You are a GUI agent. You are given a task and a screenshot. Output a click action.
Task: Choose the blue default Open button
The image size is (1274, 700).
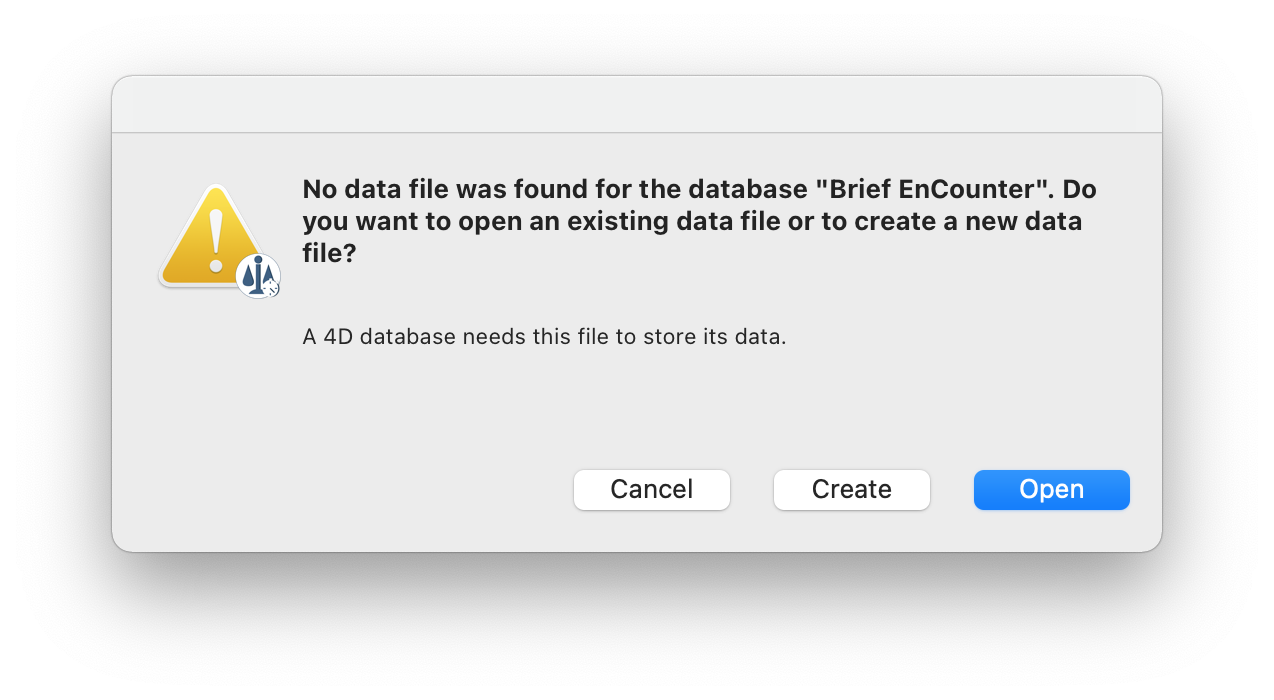click(x=1051, y=490)
